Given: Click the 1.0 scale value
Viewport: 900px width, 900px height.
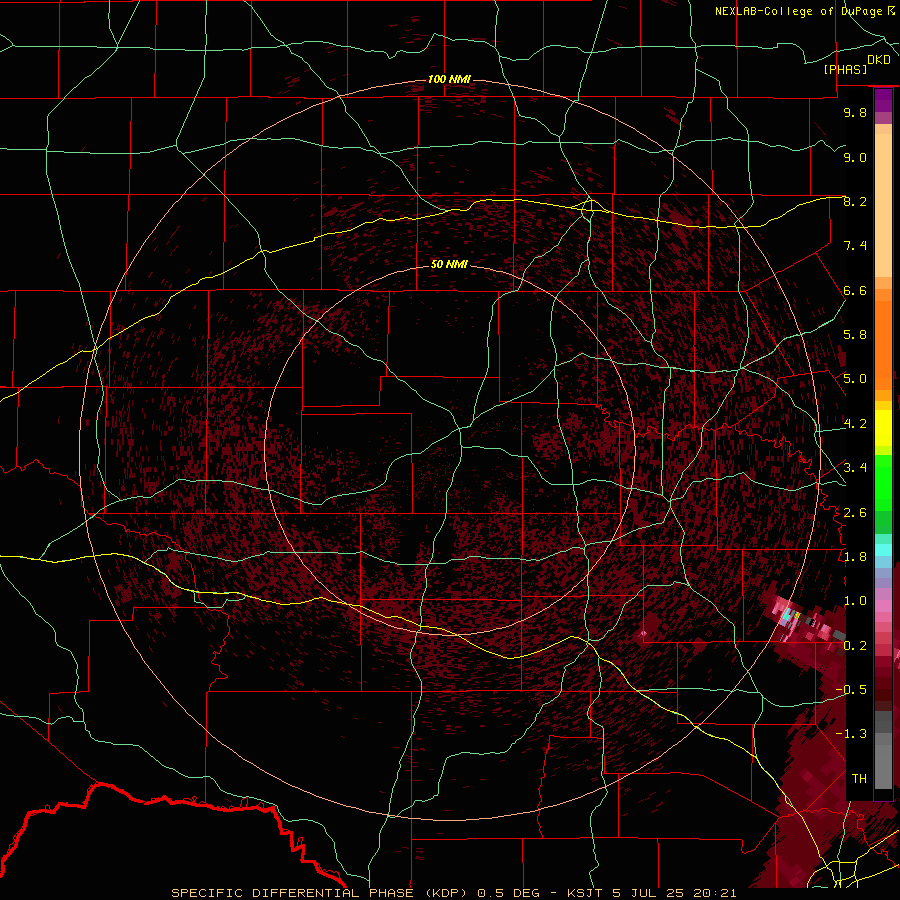Looking at the screenshot, I should click(855, 601).
